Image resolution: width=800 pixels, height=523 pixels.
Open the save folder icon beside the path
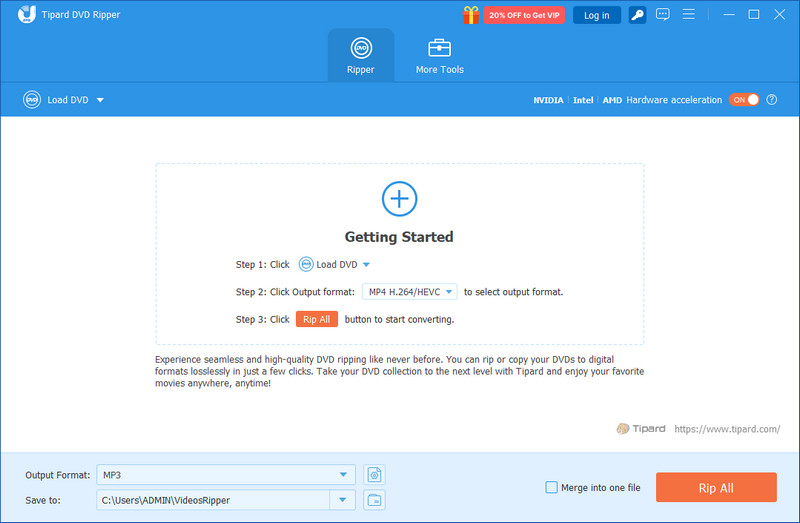375,500
